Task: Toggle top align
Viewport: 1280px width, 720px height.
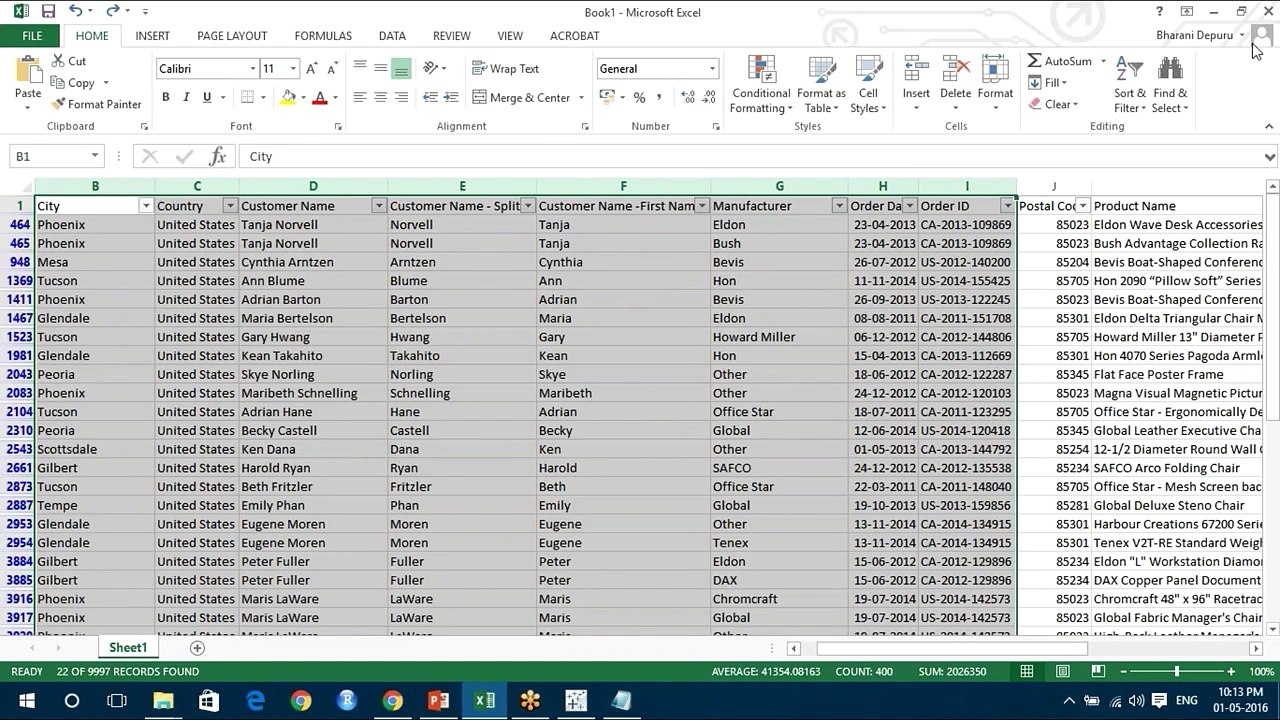Action: pos(359,69)
